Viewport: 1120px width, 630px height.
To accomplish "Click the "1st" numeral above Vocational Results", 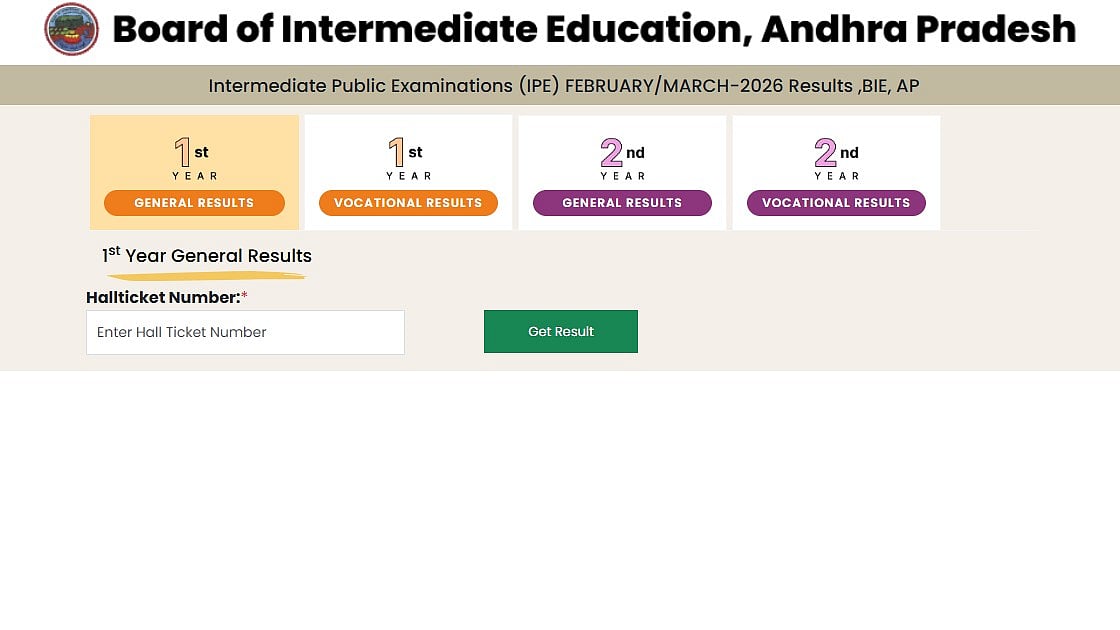I will (x=397, y=153).
